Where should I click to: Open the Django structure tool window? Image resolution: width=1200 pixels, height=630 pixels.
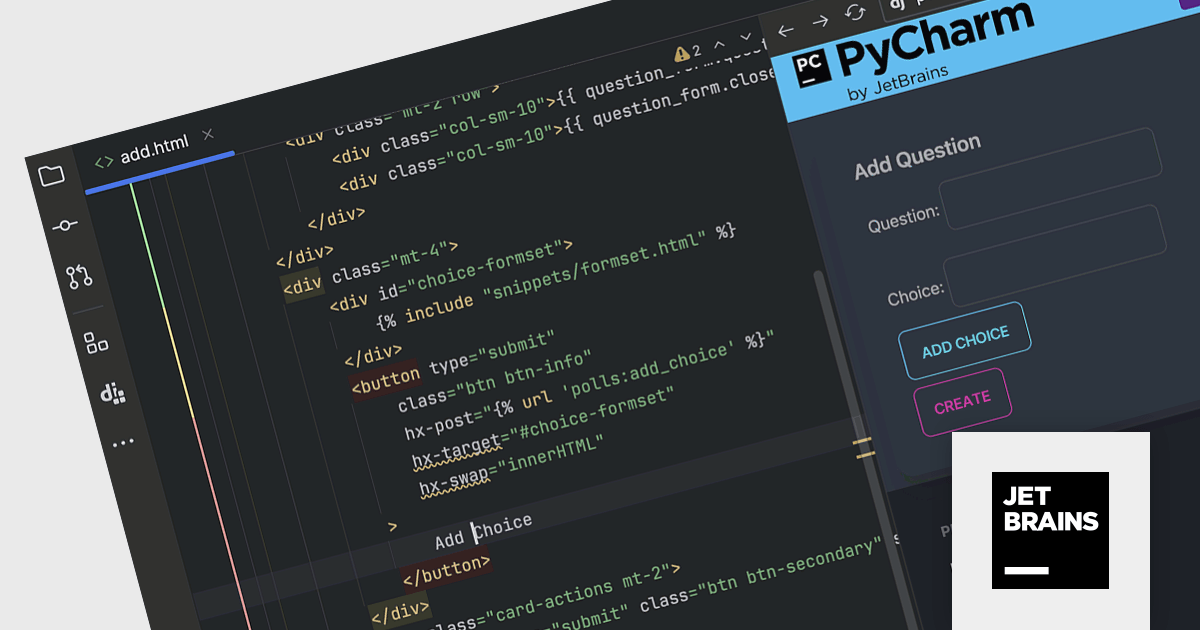point(112,393)
